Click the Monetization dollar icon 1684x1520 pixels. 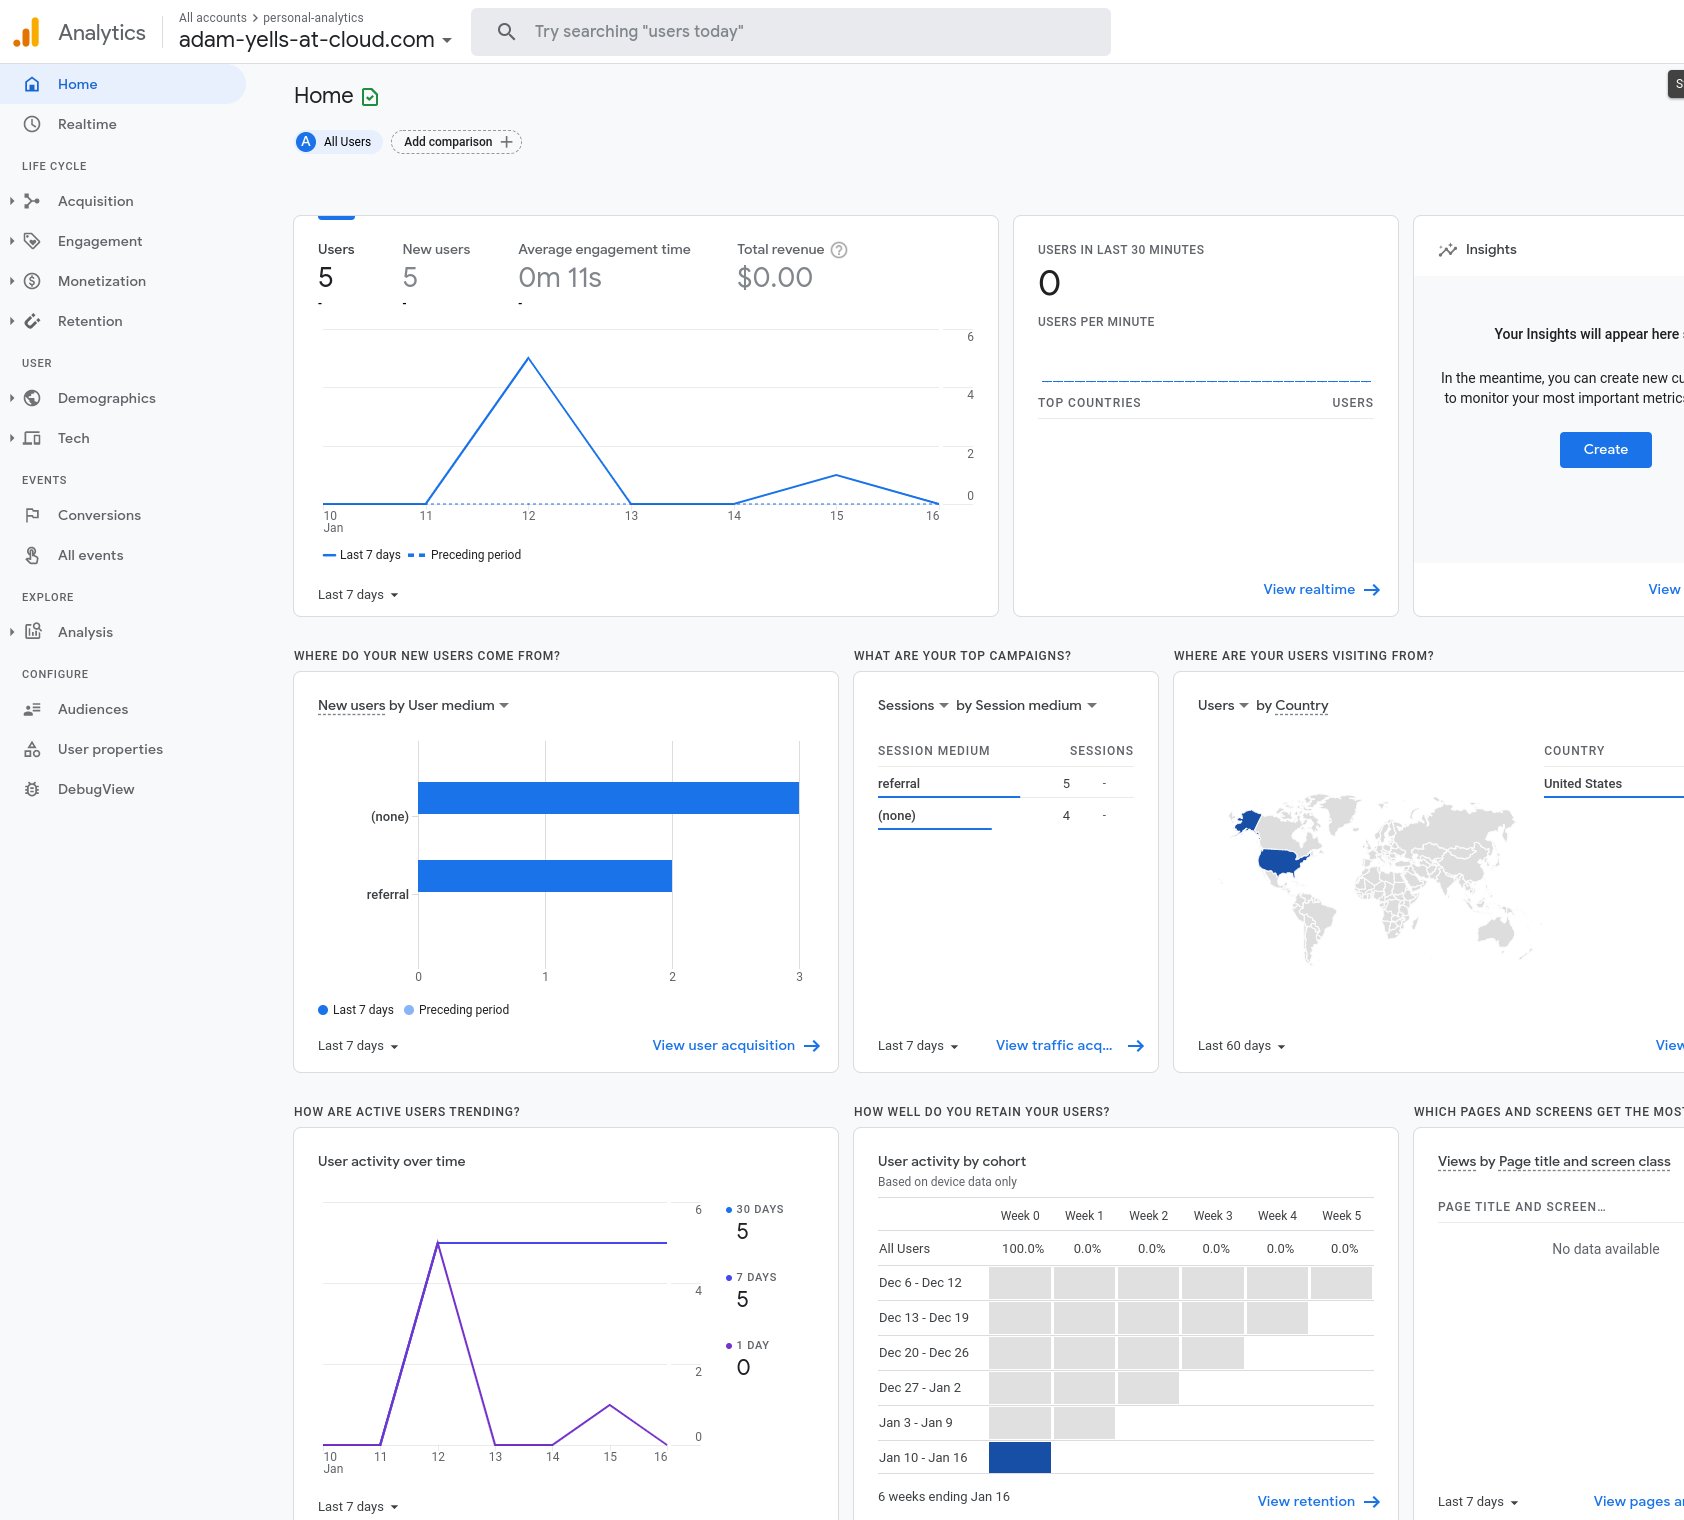[32, 281]
